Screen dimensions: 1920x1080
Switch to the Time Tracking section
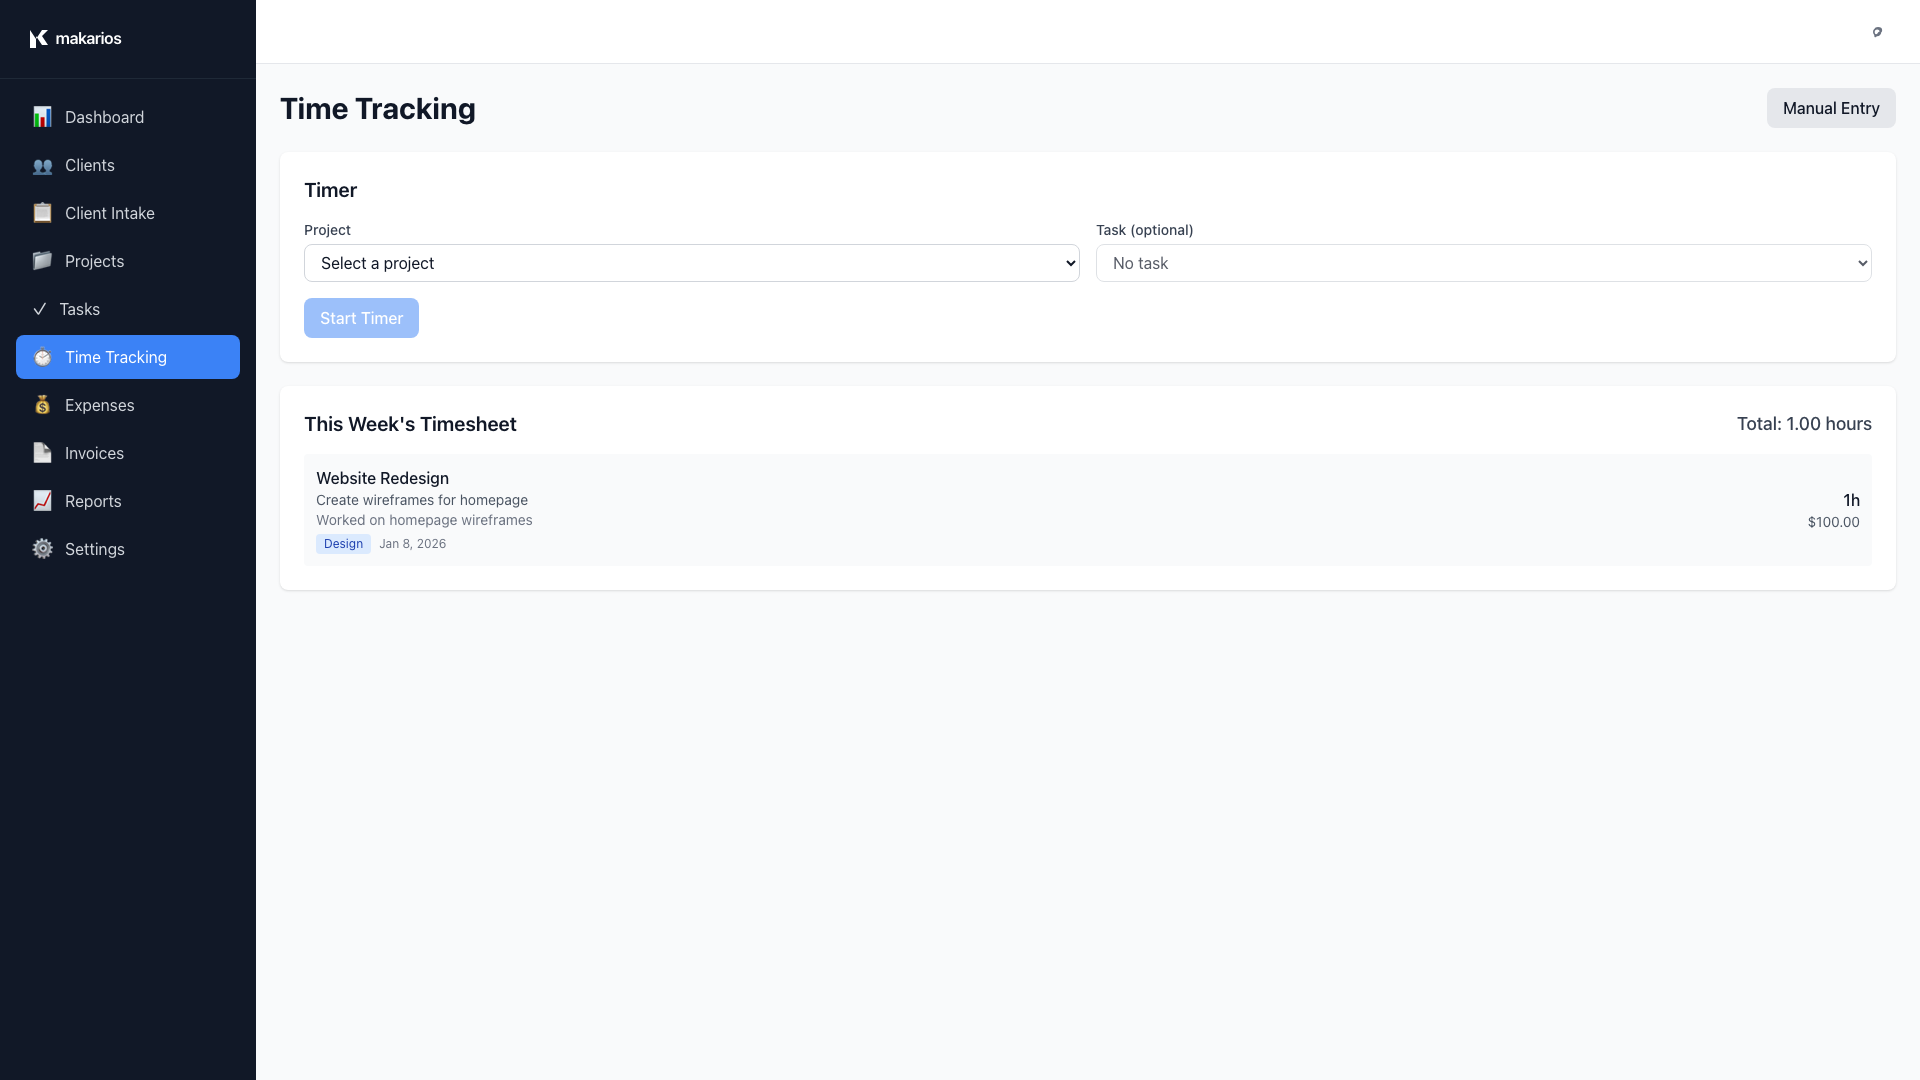click(127, 357)
